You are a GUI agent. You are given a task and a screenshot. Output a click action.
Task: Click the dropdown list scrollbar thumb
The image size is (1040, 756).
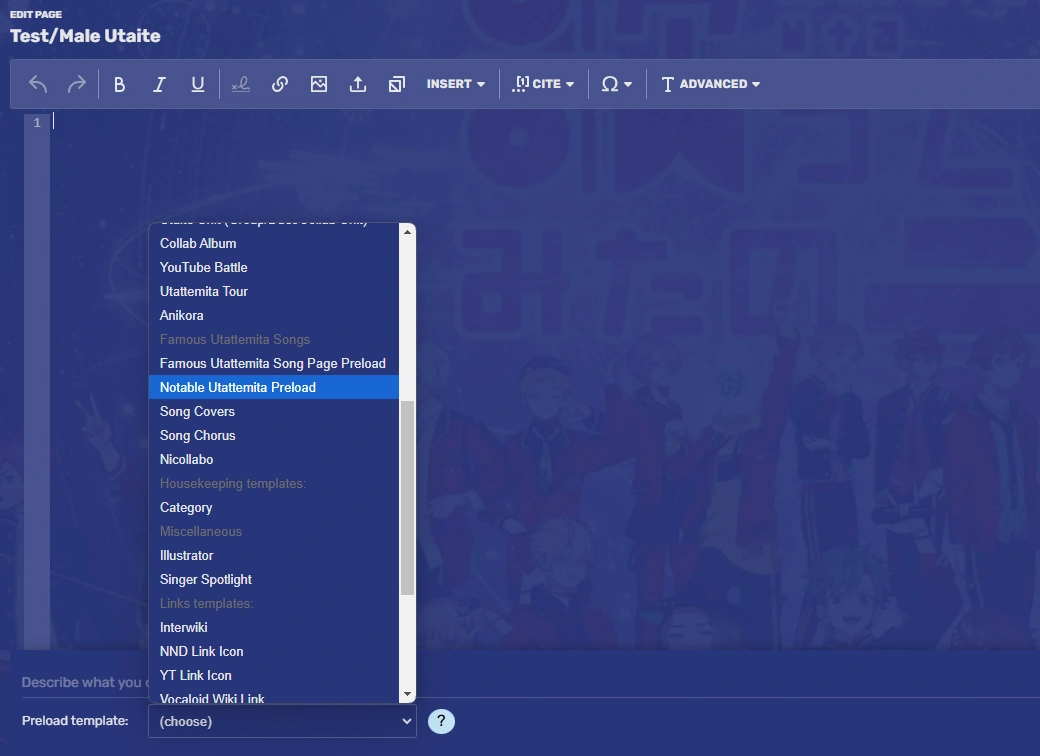tap(407, 498)
